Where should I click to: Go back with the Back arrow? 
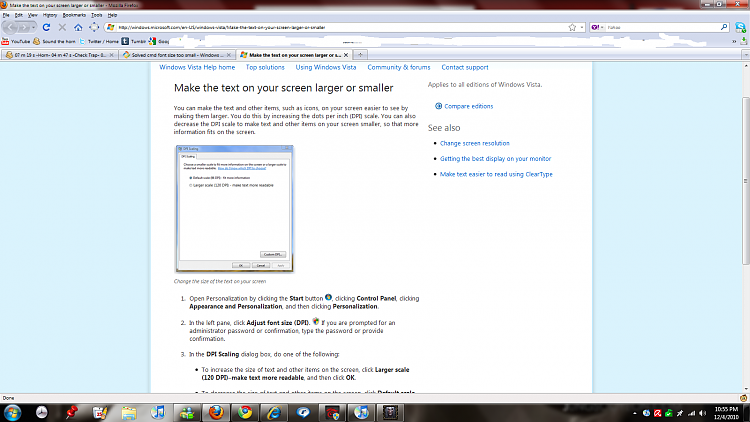click(x=11, y=27)
